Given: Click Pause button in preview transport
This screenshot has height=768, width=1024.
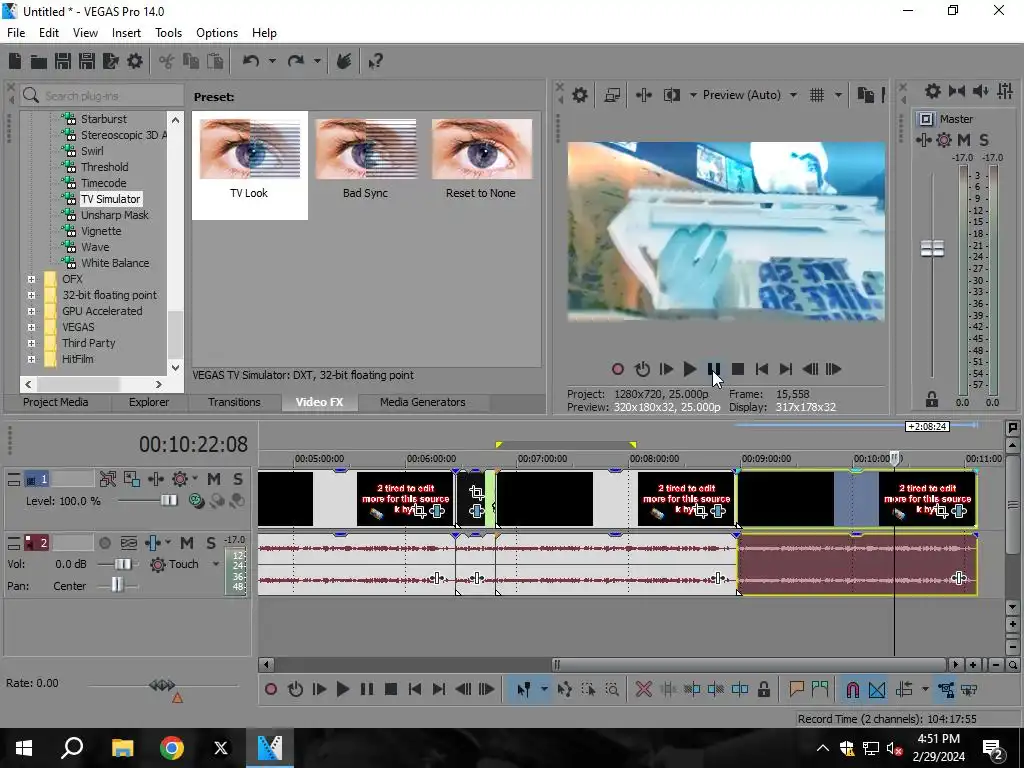Looking at the screenshot, I should pyautogui.click(x=714, y=370).
